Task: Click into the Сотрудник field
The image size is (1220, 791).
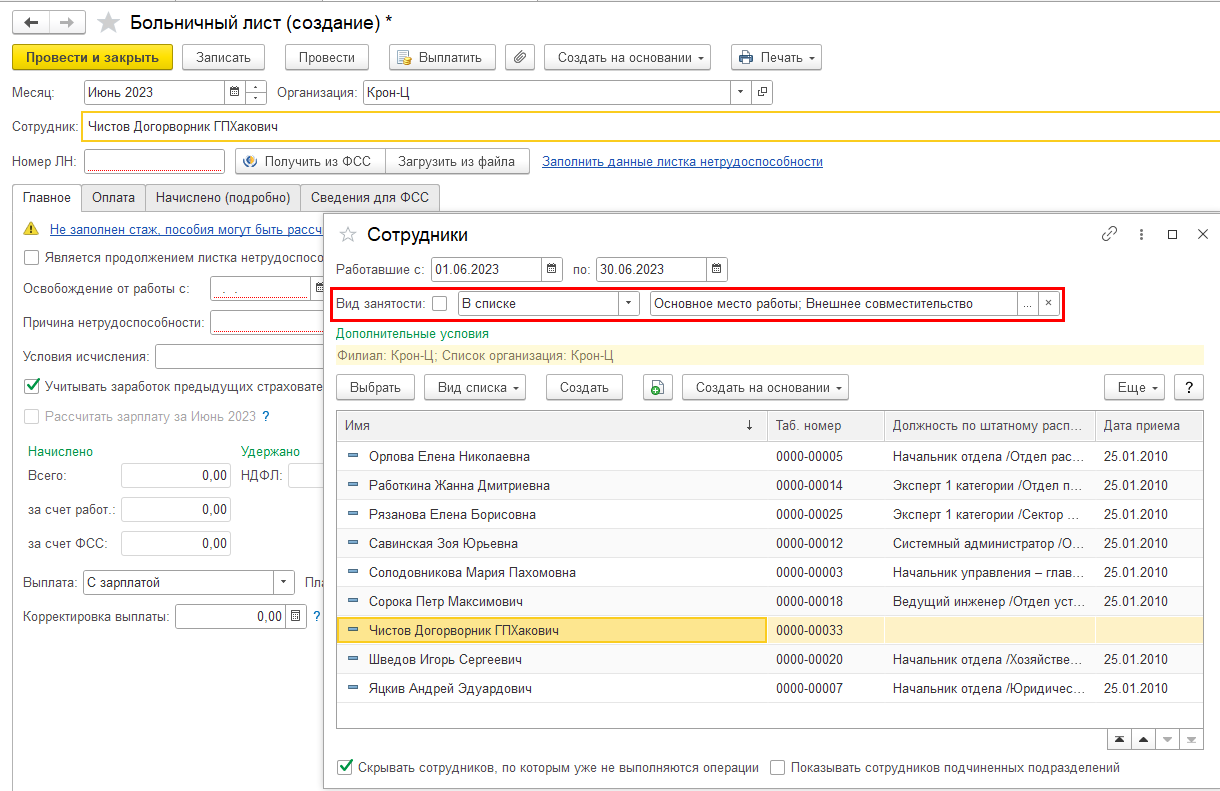Action: [x=650, y=126]
